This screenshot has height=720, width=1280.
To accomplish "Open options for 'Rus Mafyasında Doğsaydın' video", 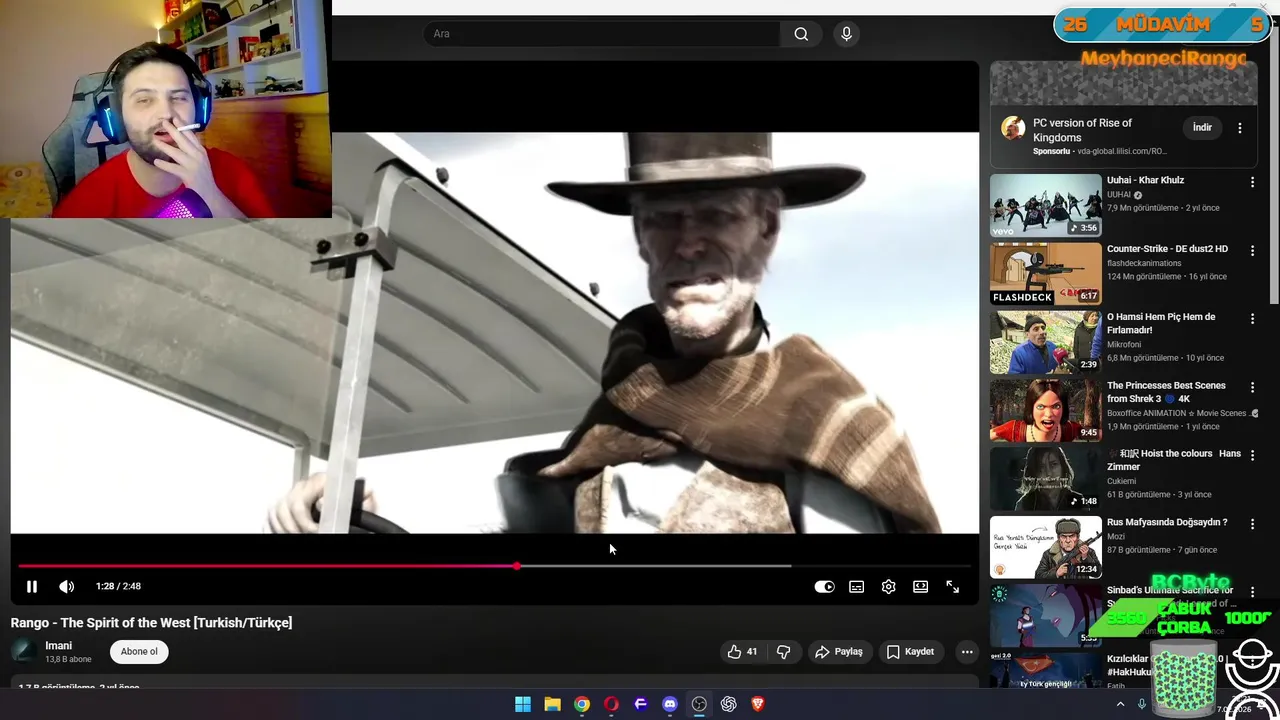I will (x=1252, y=524).
